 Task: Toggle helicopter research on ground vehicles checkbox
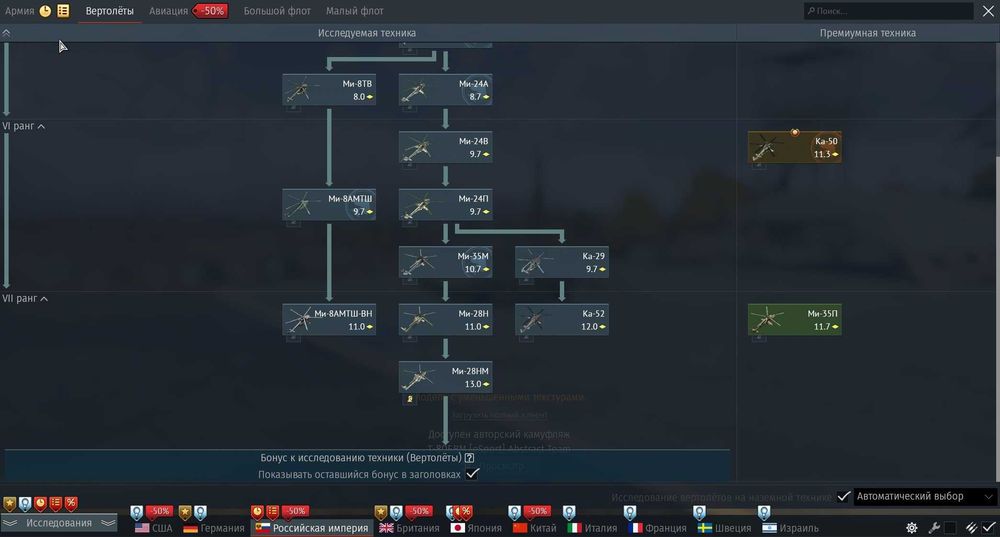point(843,496)
